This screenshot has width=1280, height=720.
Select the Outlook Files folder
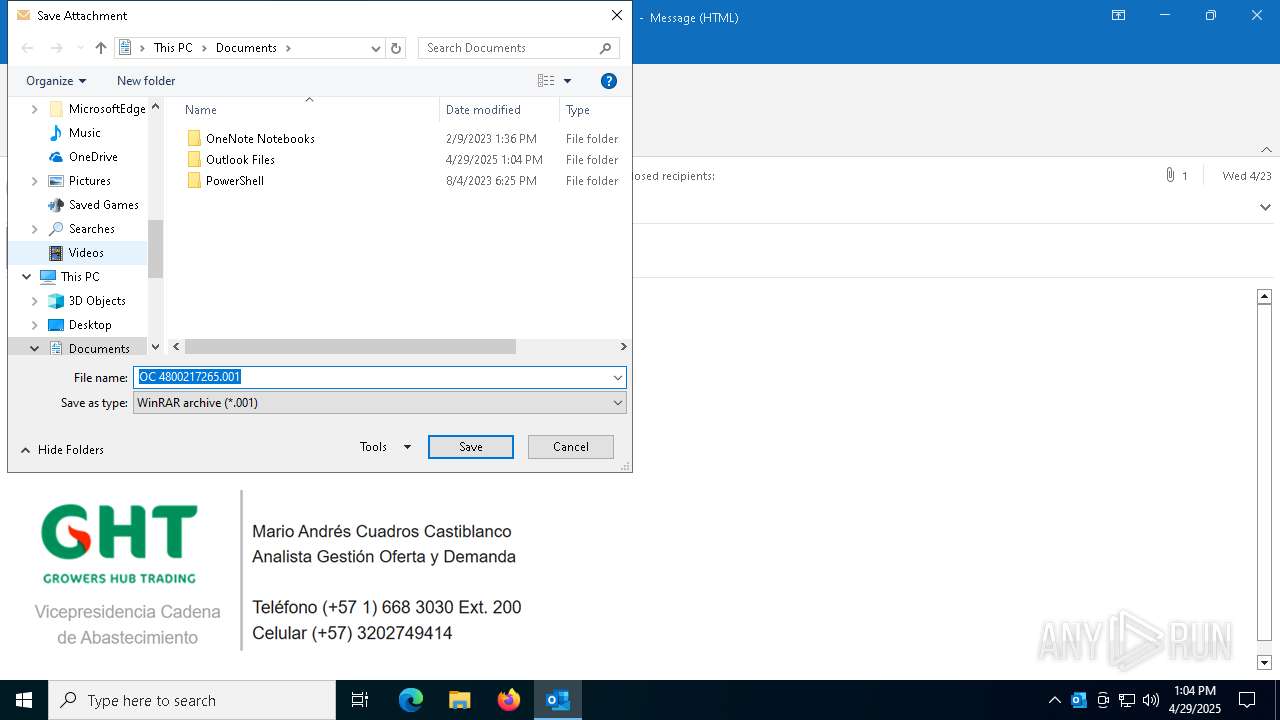pos(240,160)
